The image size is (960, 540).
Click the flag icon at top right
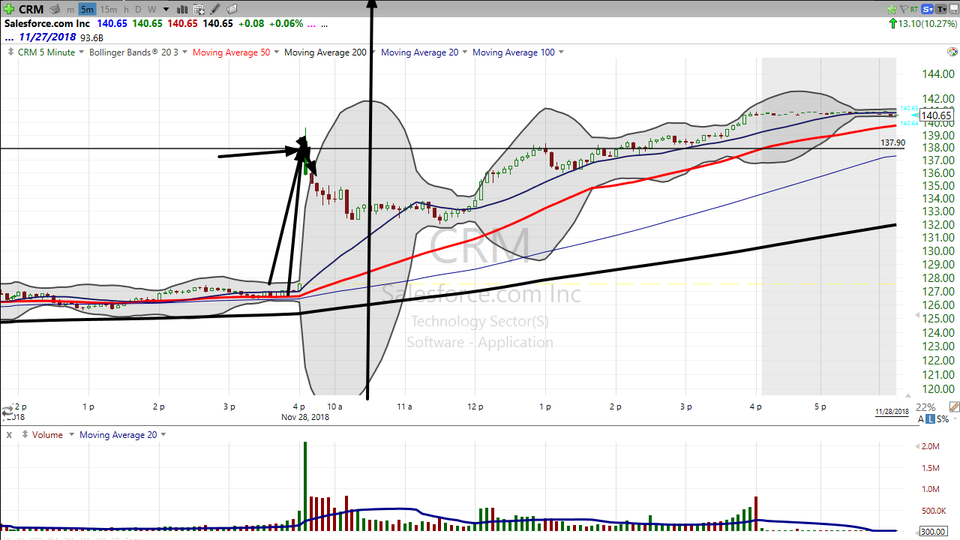pos(904,9)
